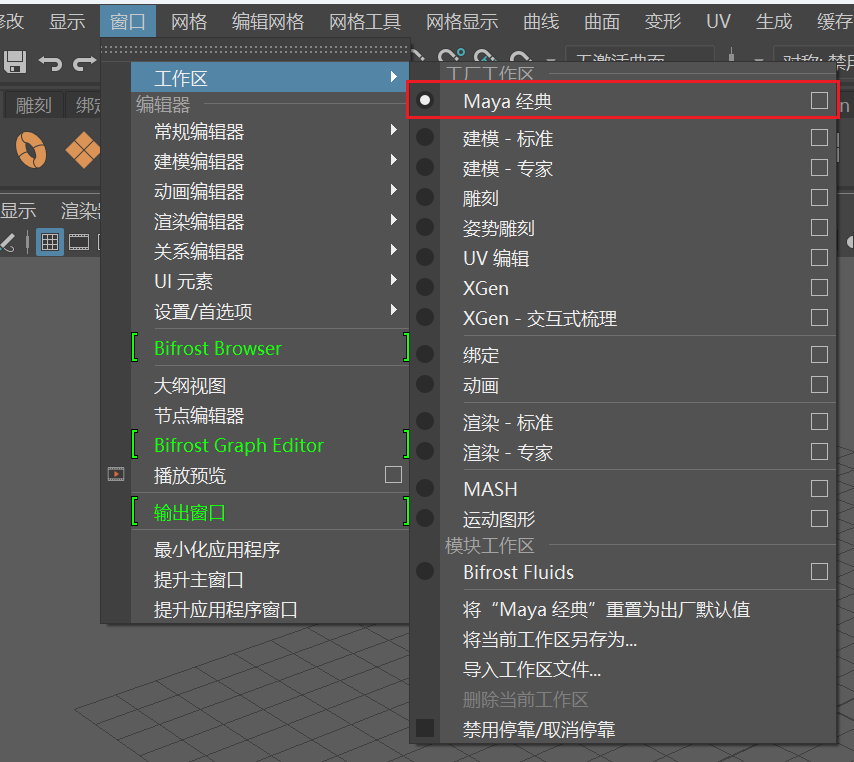
Task: Open Bifrost Browser
Action: click(x=270, y=348)
